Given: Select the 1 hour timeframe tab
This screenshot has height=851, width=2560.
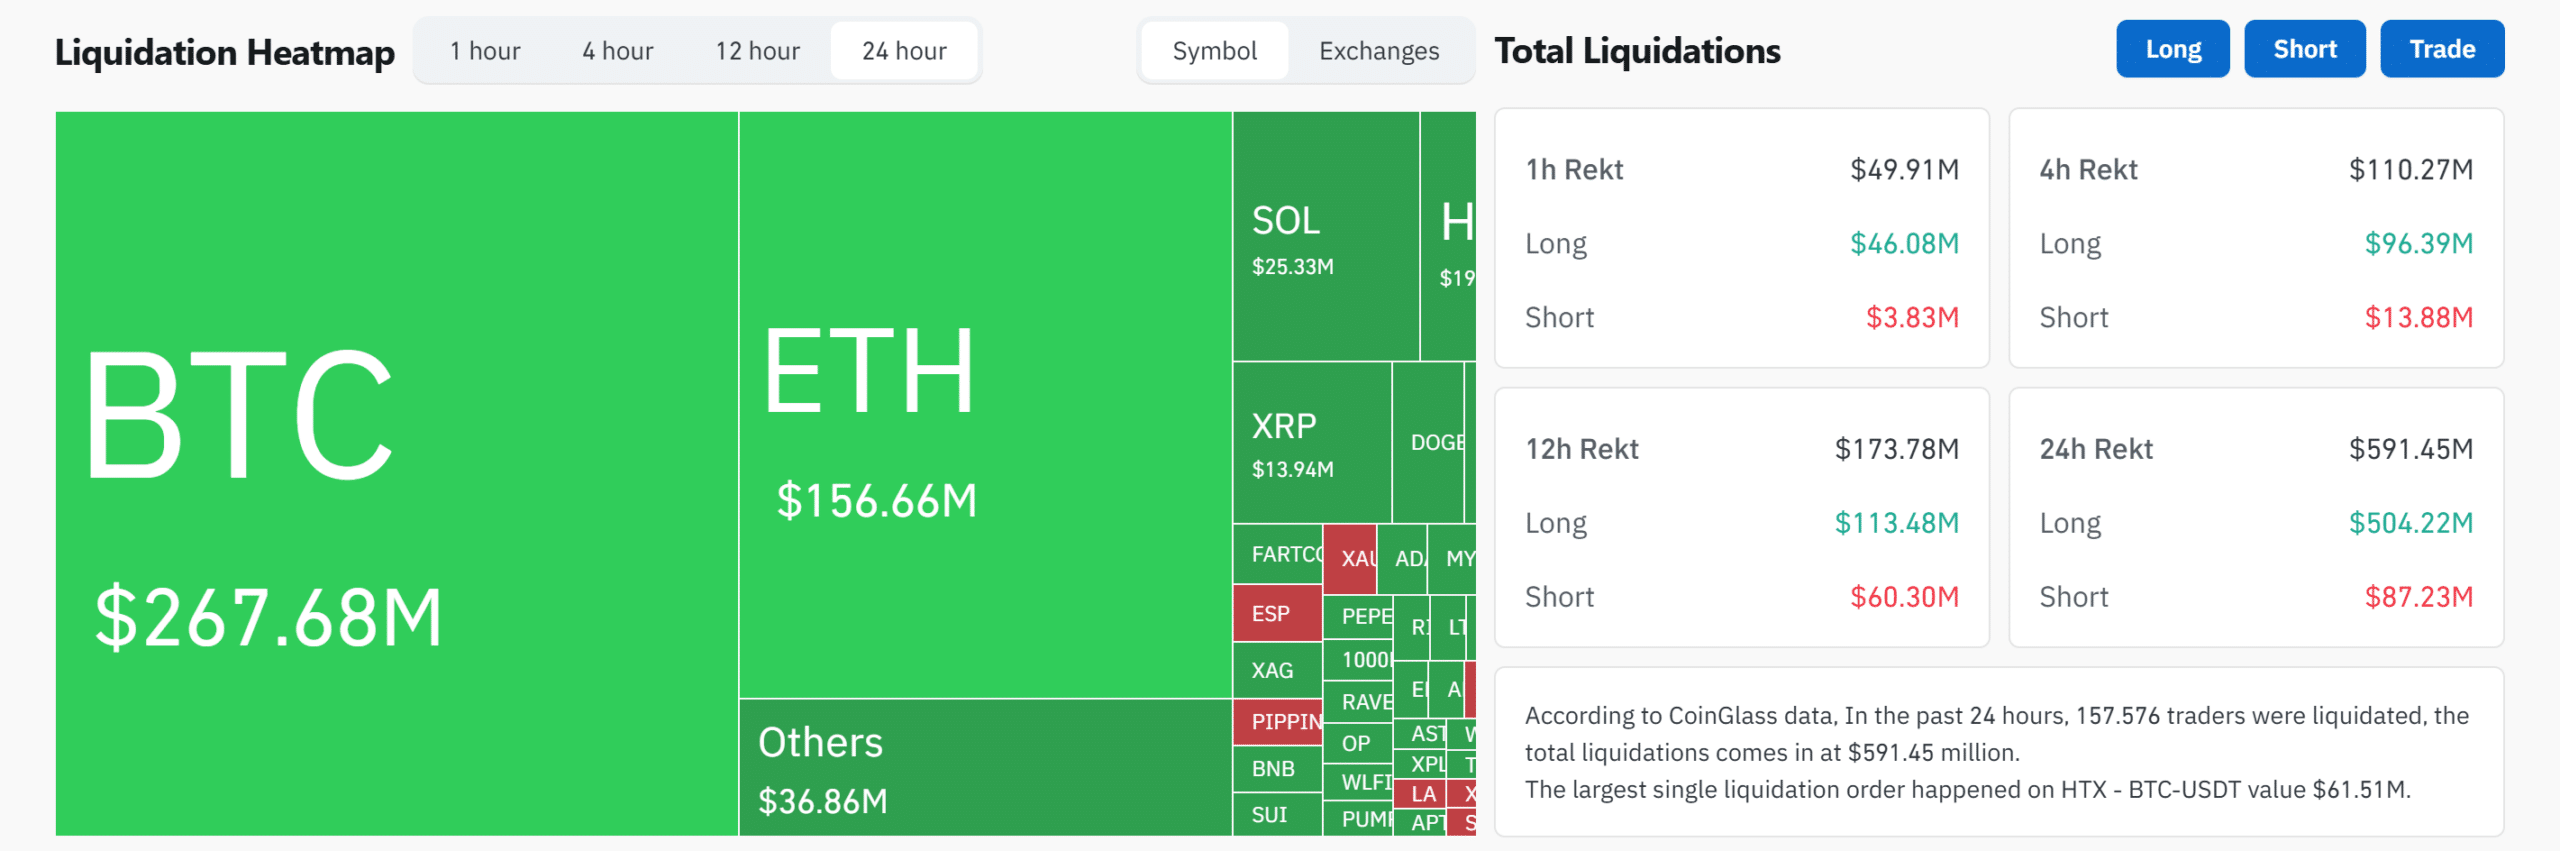Looking at the screenshot, I should tap(485, 51).
